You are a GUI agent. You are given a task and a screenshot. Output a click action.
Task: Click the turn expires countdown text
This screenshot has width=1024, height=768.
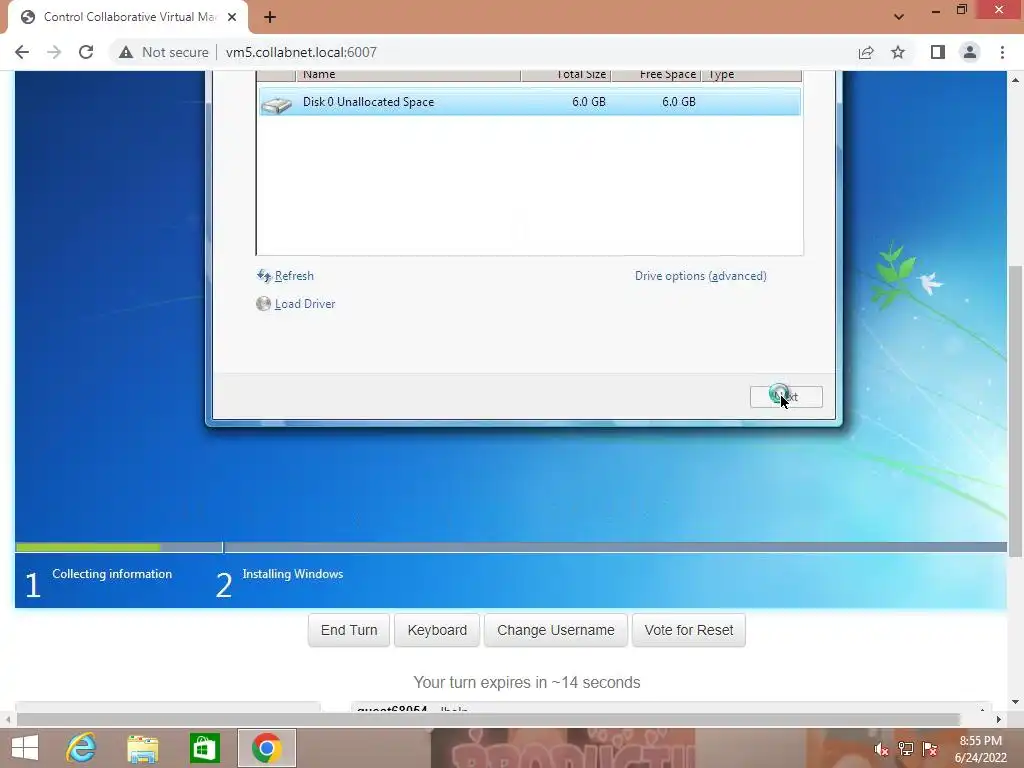[526, 682]
